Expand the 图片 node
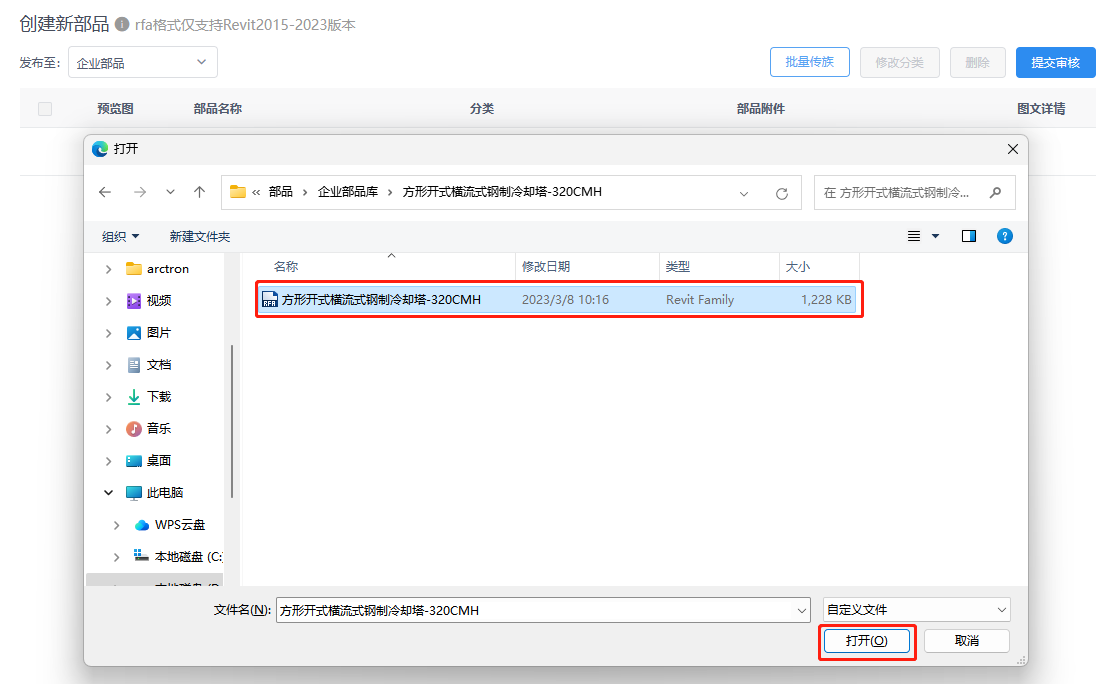The image size is (1110, 684). 108,333
